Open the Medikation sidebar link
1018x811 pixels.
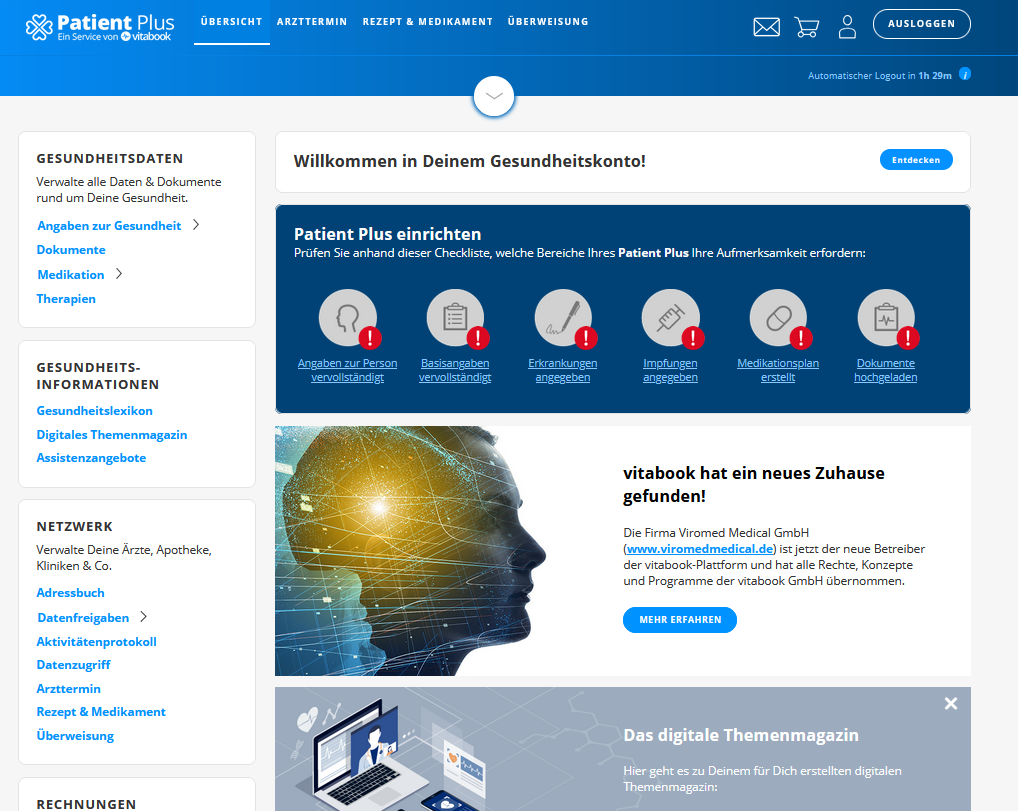(71, 275)
